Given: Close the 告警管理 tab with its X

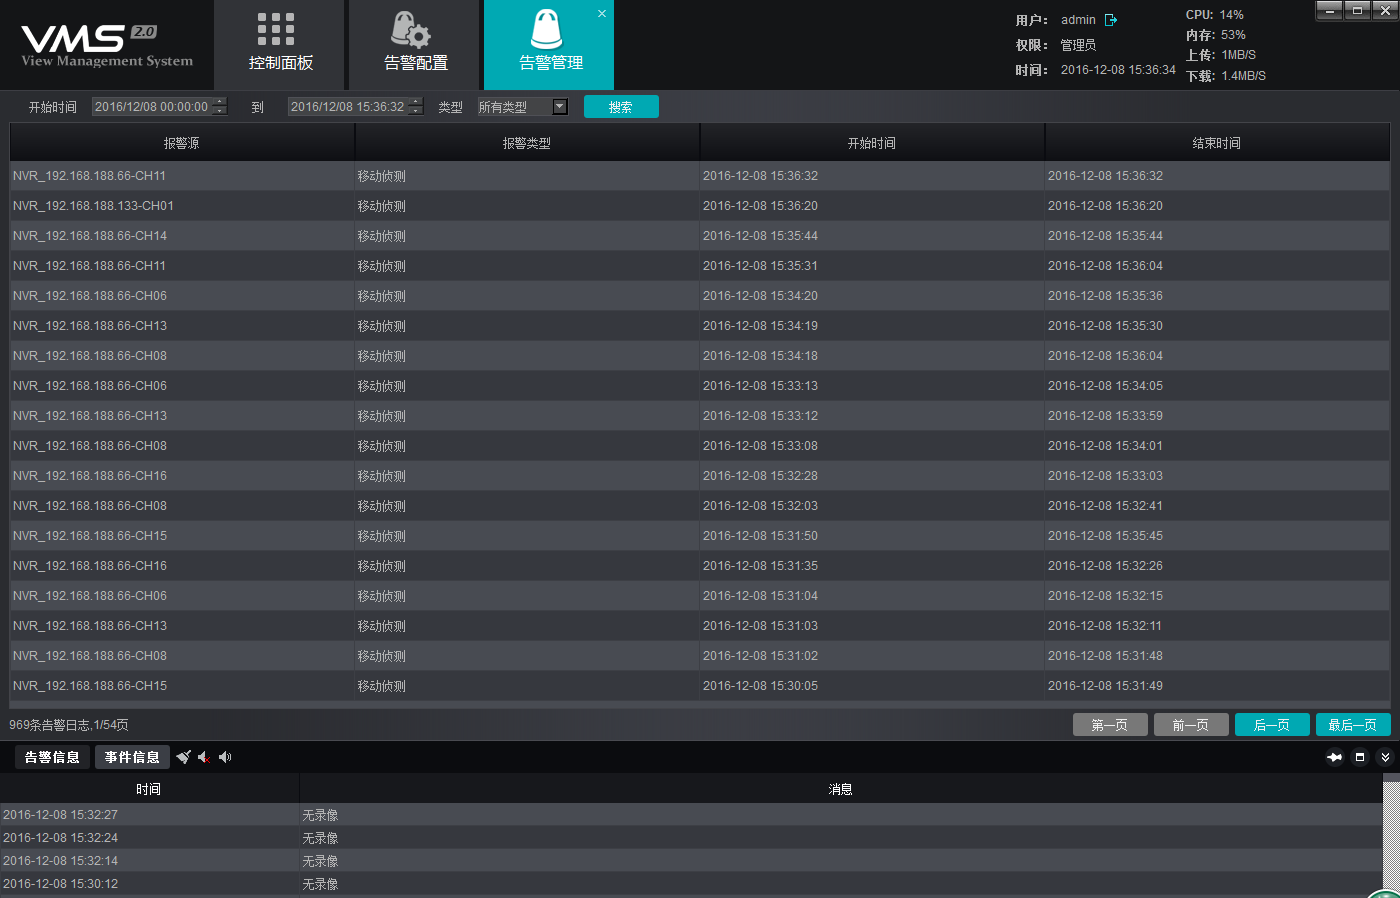Looking at the screenshot, I should tap(602, 14).
